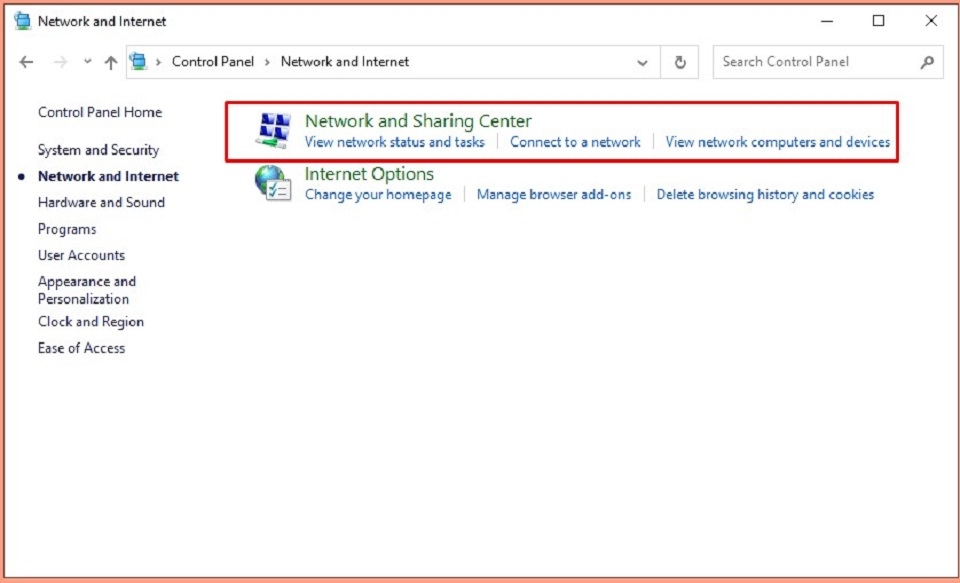Click the Internet Options globe icon

273,183
